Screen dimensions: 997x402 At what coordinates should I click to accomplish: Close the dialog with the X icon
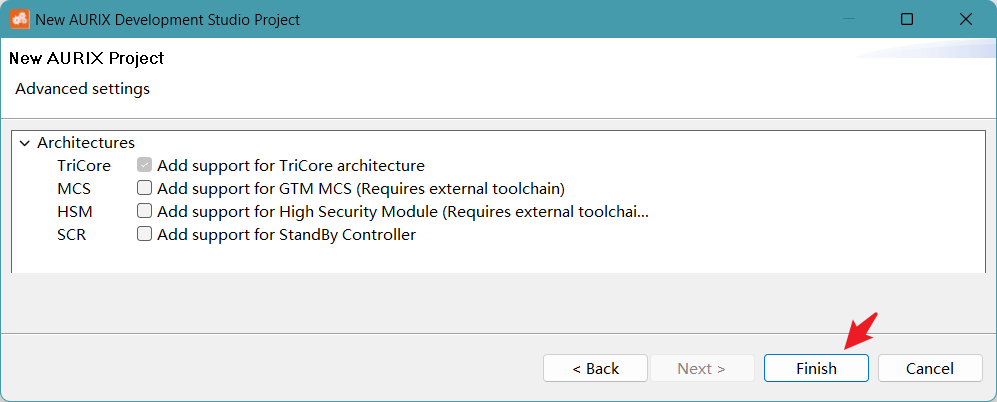pos(966,19)
